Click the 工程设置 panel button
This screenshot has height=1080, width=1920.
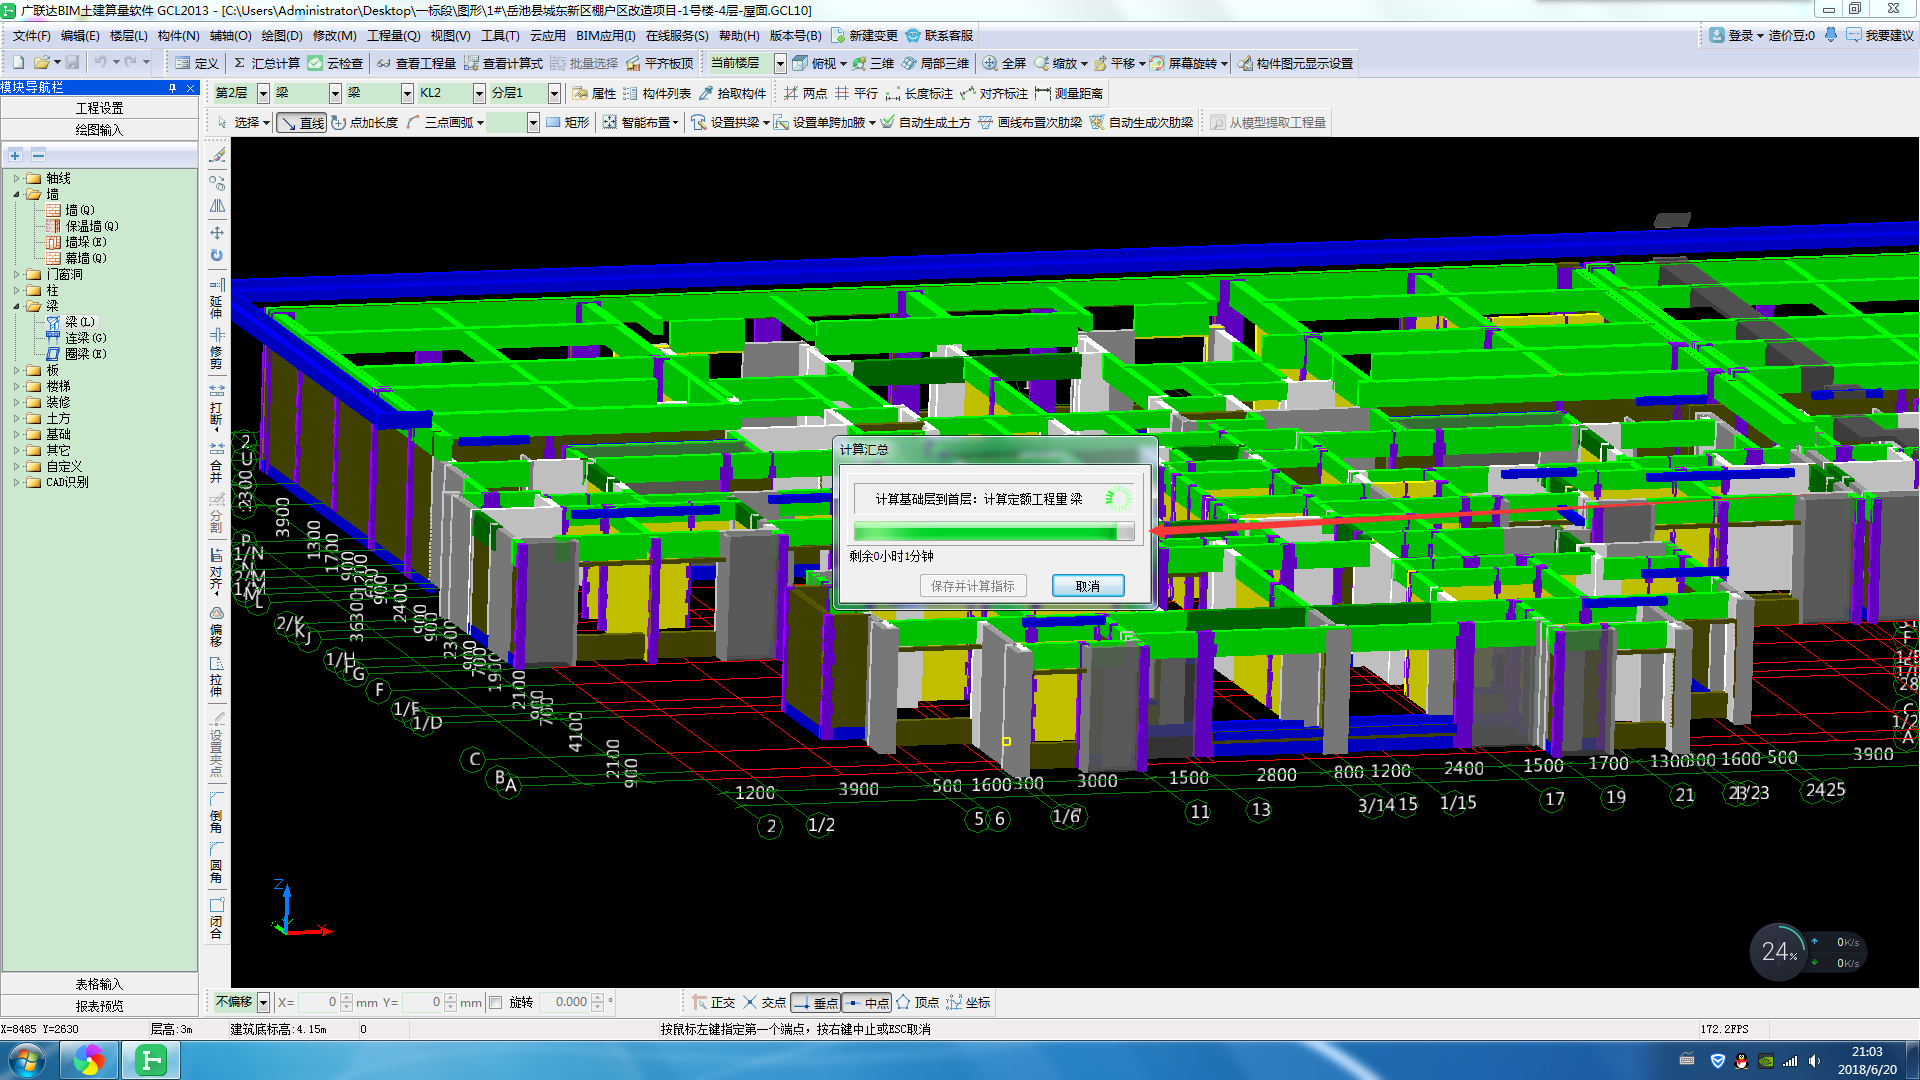(x=99, y=108)
